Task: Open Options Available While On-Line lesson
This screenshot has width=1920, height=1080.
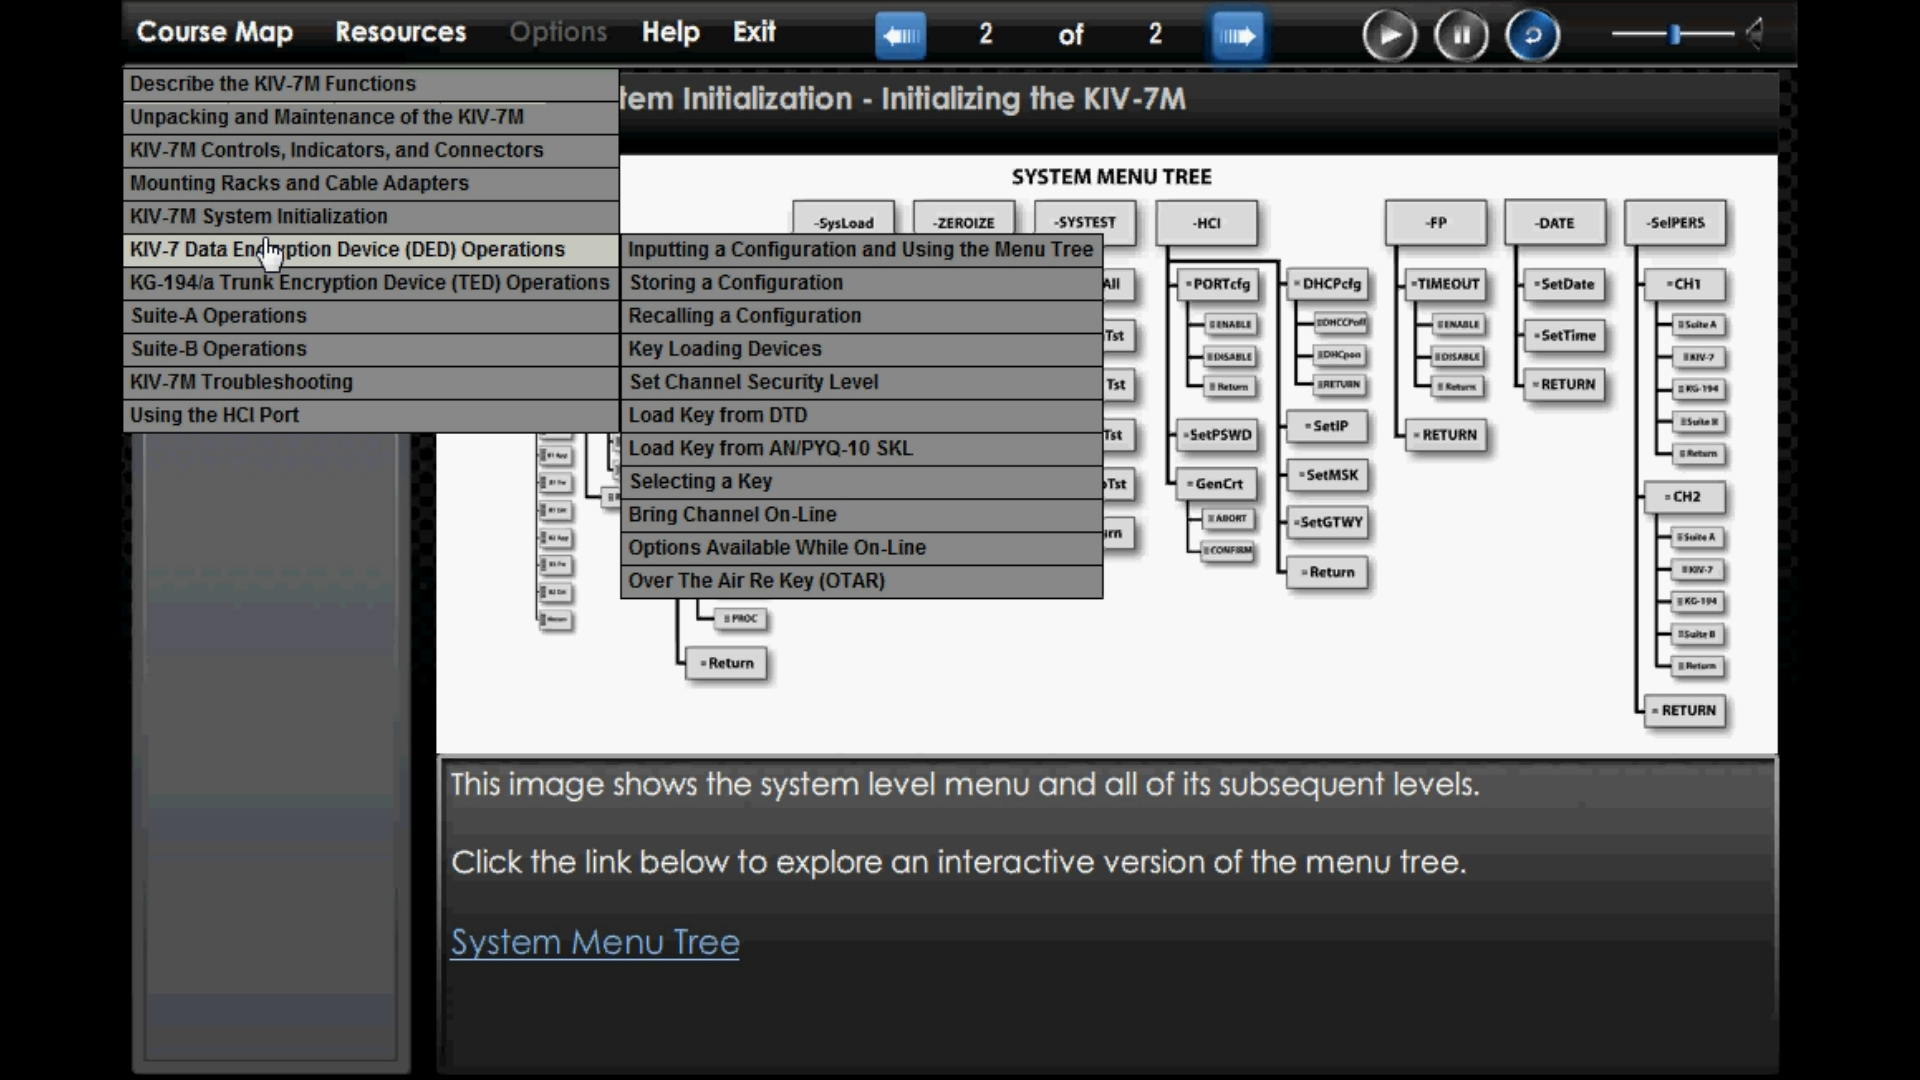Action: point(861,546)
